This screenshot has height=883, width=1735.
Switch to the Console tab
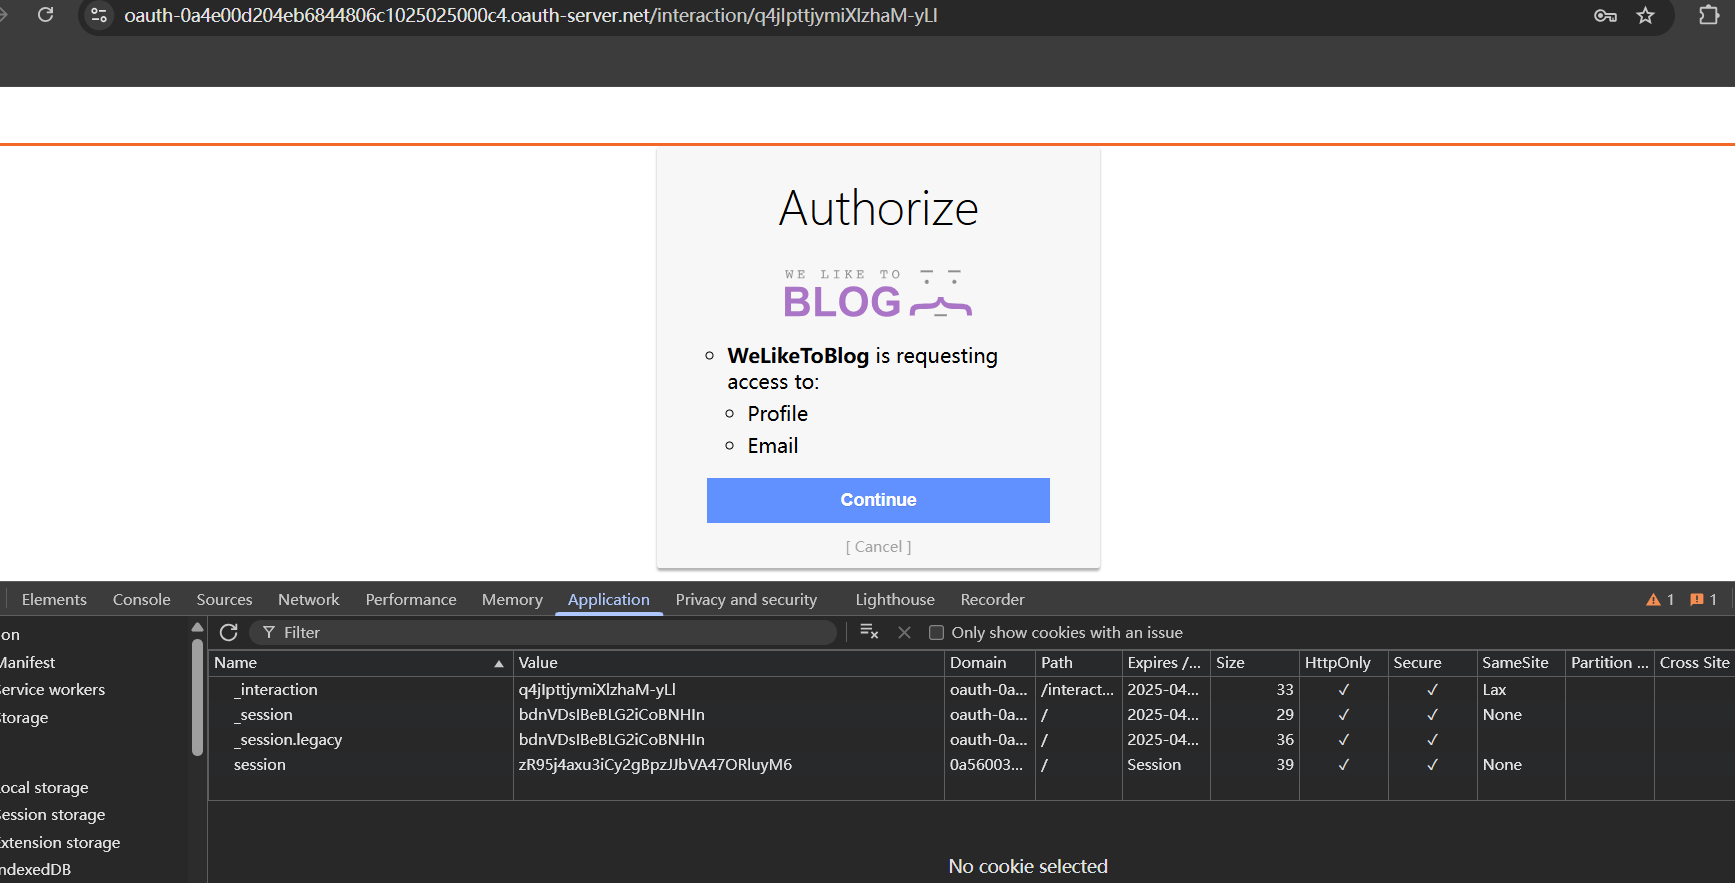pos(141,600)
